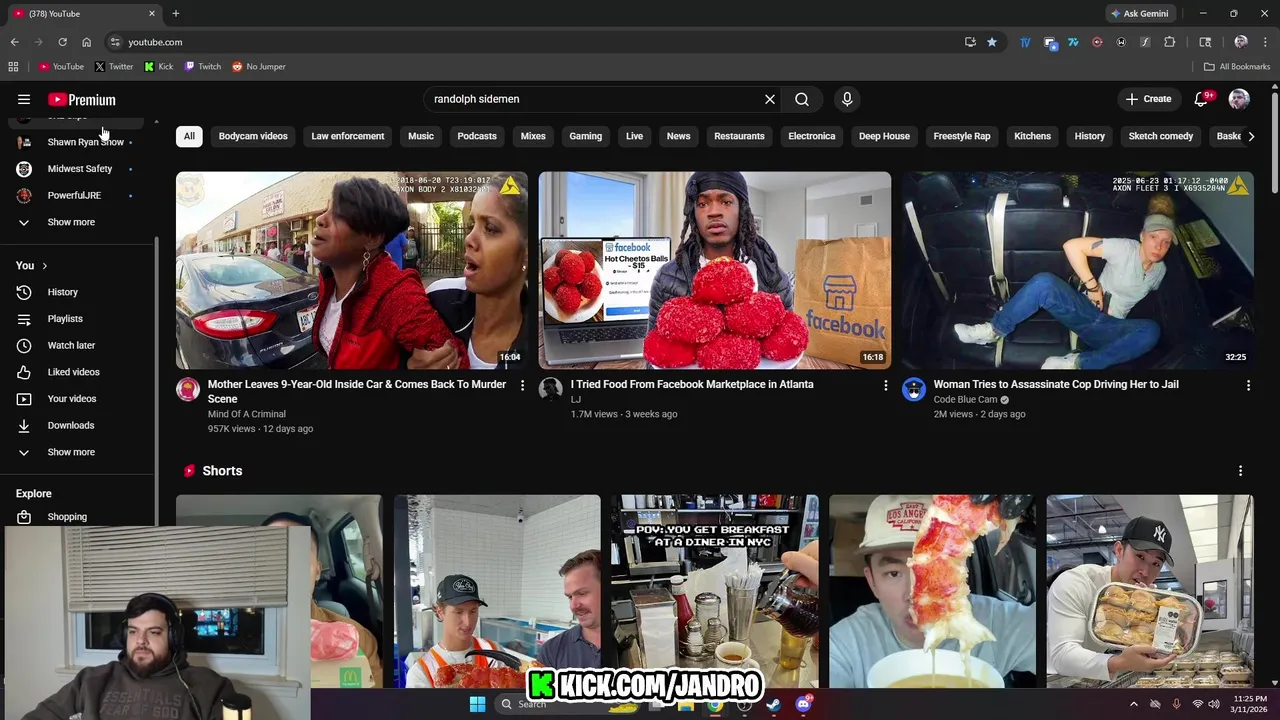
Task: Select the Podcasts filter chip
Action: 477,136
